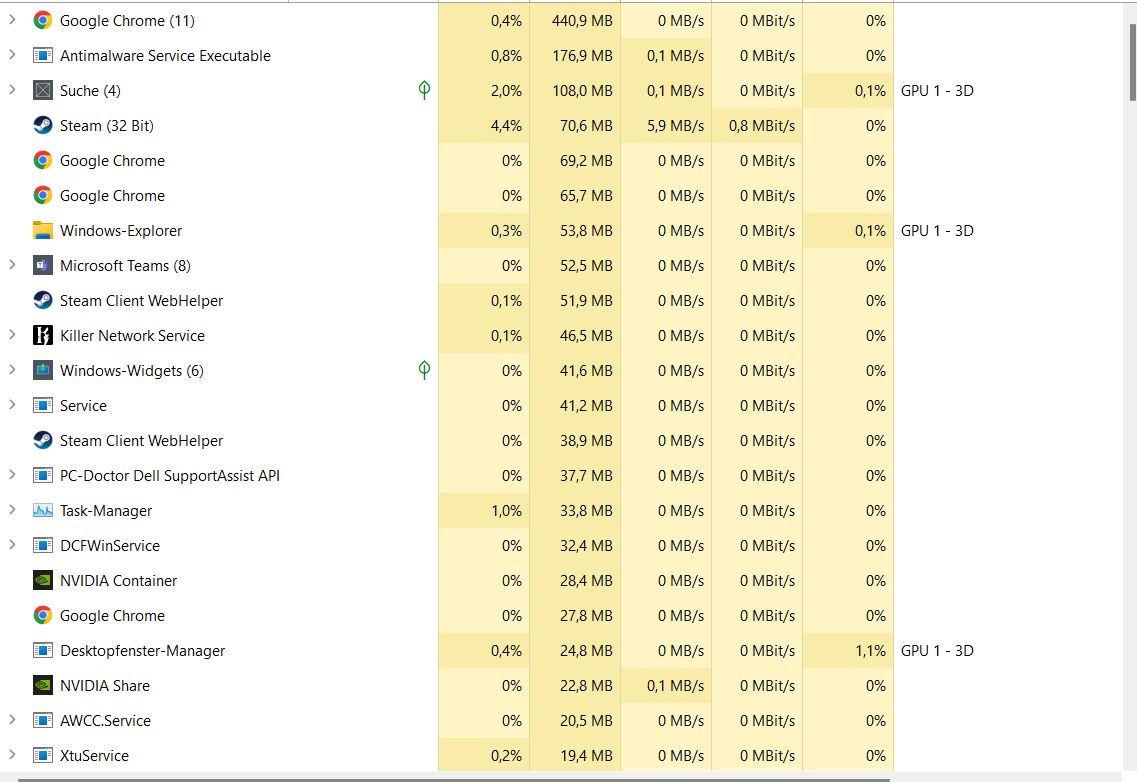The image size is (1137, 782).
Task: Click the Desktopfenster-Manager icon
Action: tap(43, 650)
